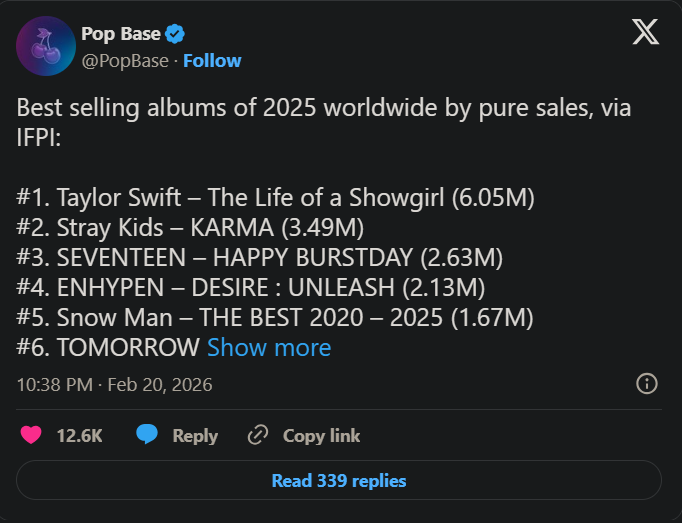The width and height of the screenshot is (682, 523).
Task: Open the info circle icon
Action: (647, 384)
